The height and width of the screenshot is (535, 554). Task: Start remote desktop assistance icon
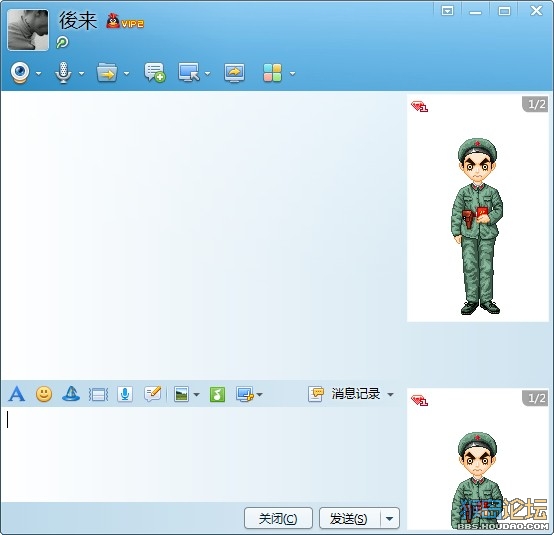[x=189, y=72]
